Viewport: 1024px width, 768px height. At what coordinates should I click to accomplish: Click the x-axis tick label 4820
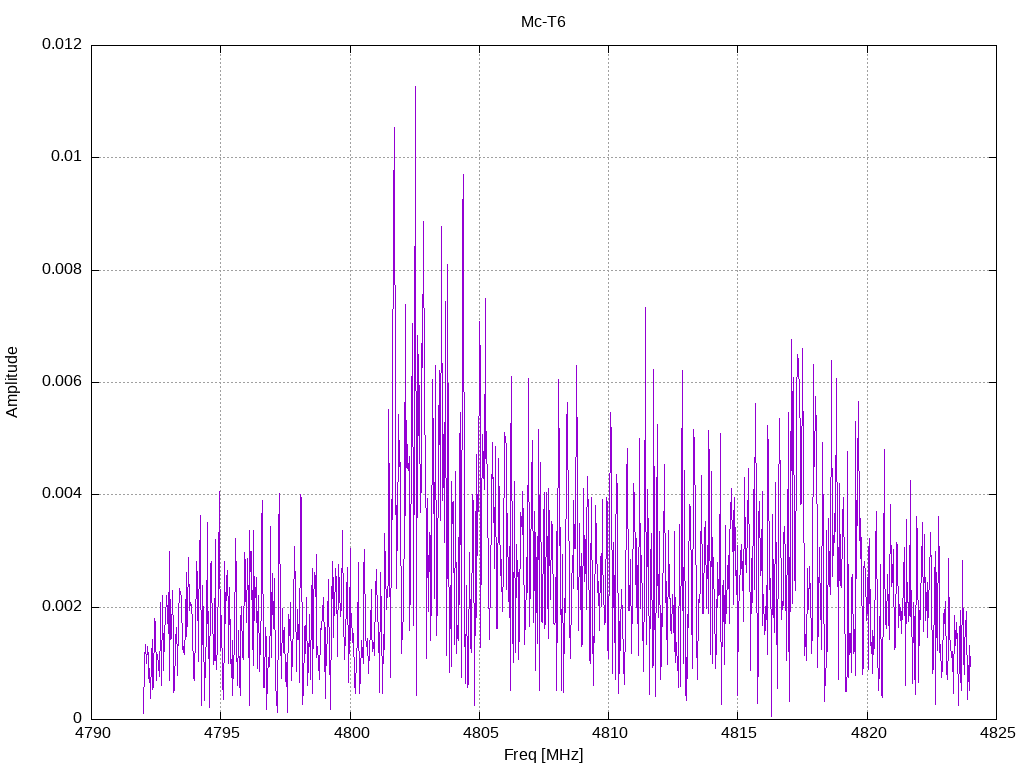point(867,733)
